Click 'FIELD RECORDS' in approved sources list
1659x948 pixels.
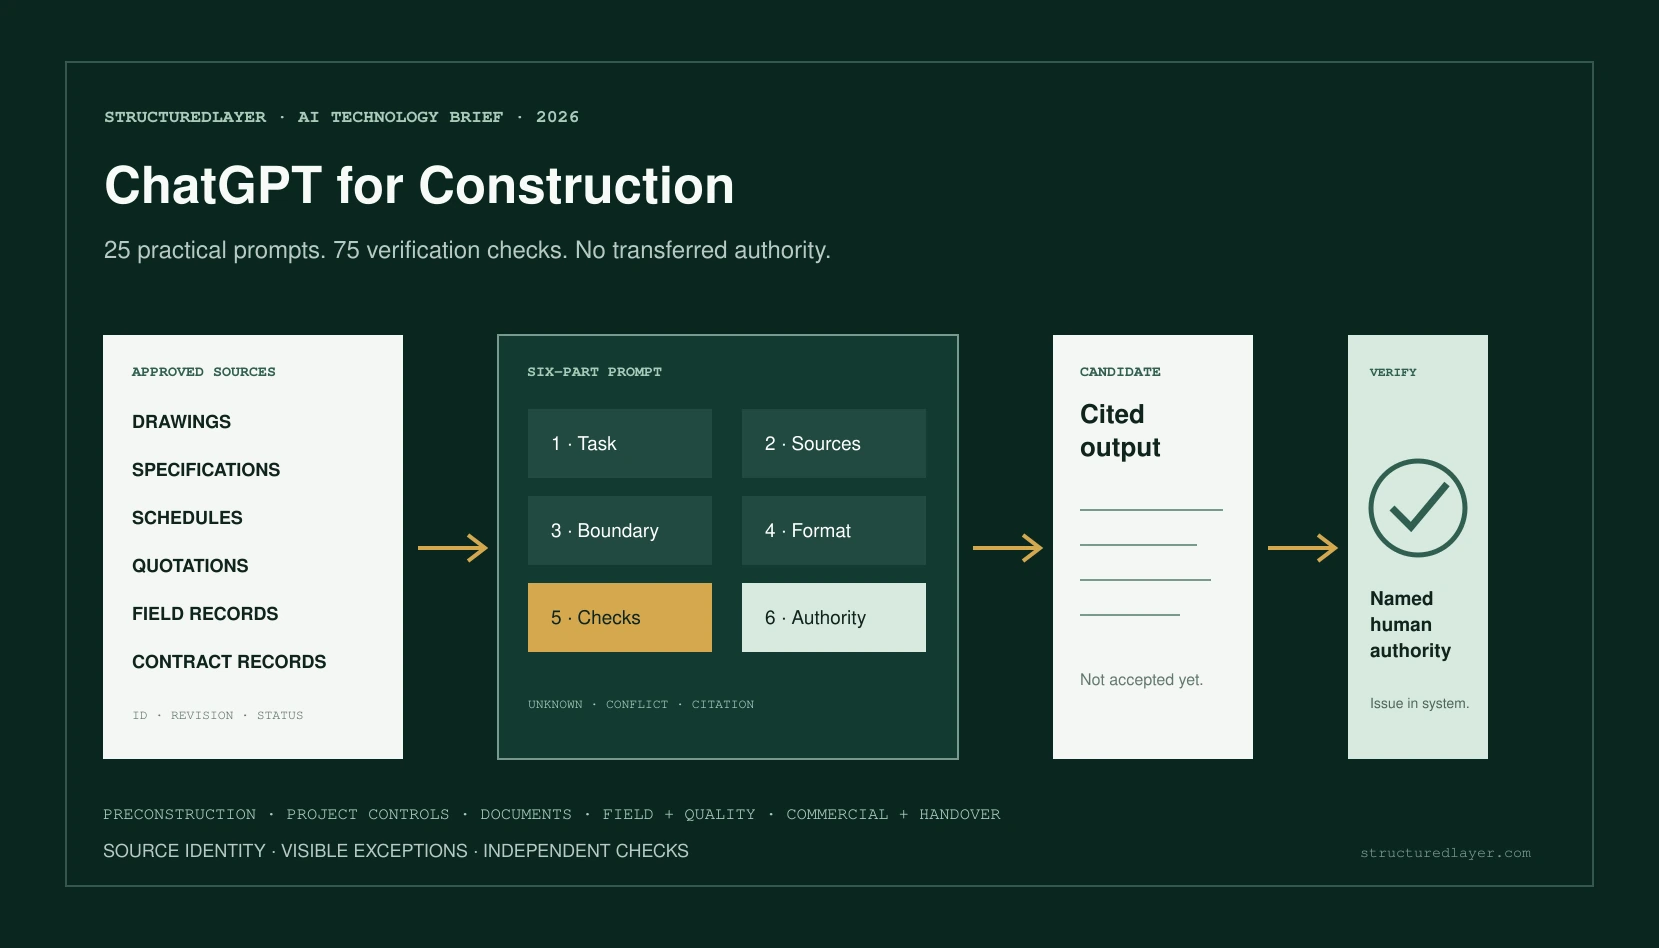click(205, 614)
